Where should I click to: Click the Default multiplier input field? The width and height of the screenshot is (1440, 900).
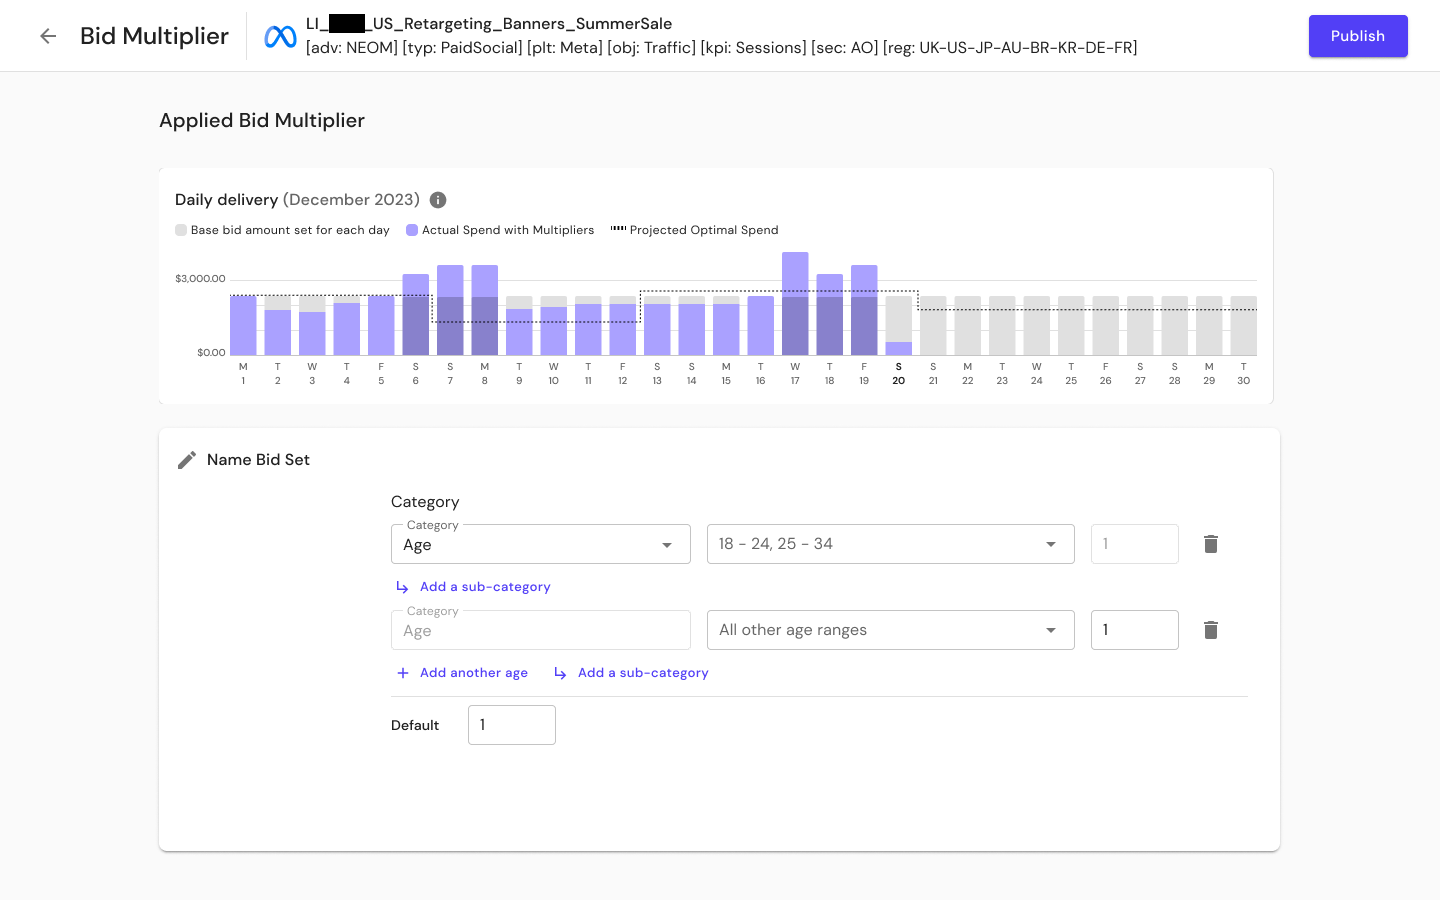pos(511,724)
